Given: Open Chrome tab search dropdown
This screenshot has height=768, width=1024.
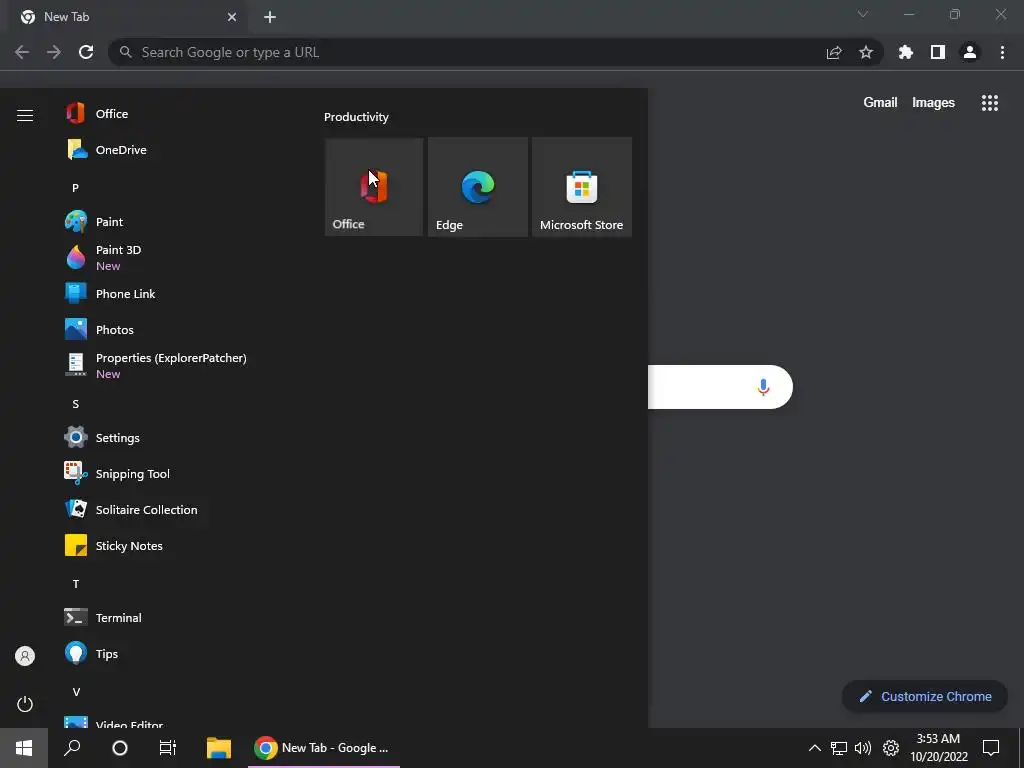Looking at the screenshot, I should click(x=863, y=14).
